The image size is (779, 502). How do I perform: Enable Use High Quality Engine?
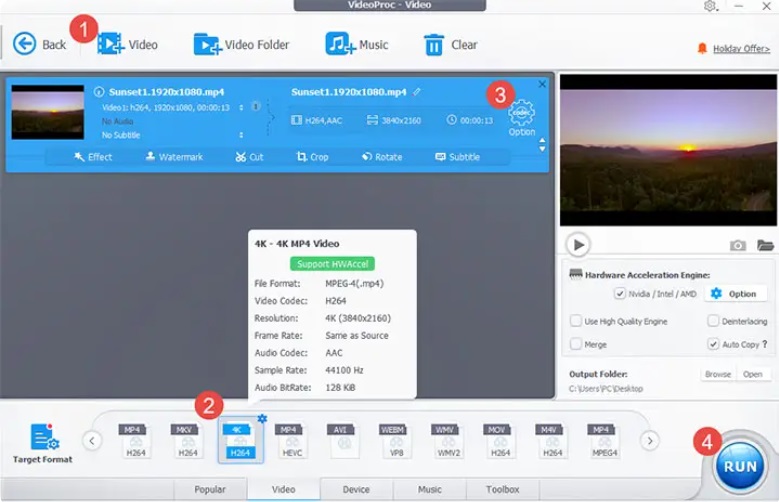575,321
